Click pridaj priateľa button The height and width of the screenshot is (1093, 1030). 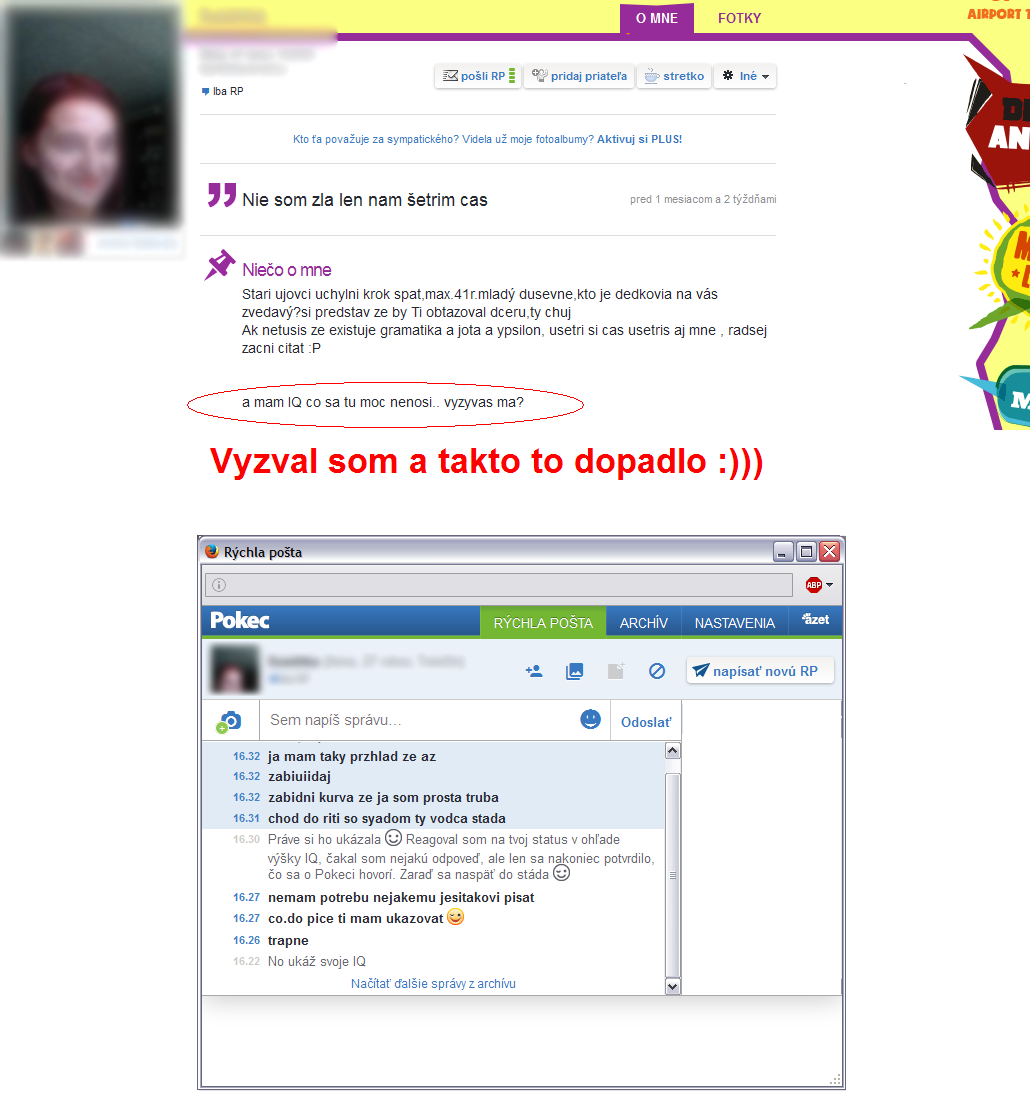click(580, 76)
